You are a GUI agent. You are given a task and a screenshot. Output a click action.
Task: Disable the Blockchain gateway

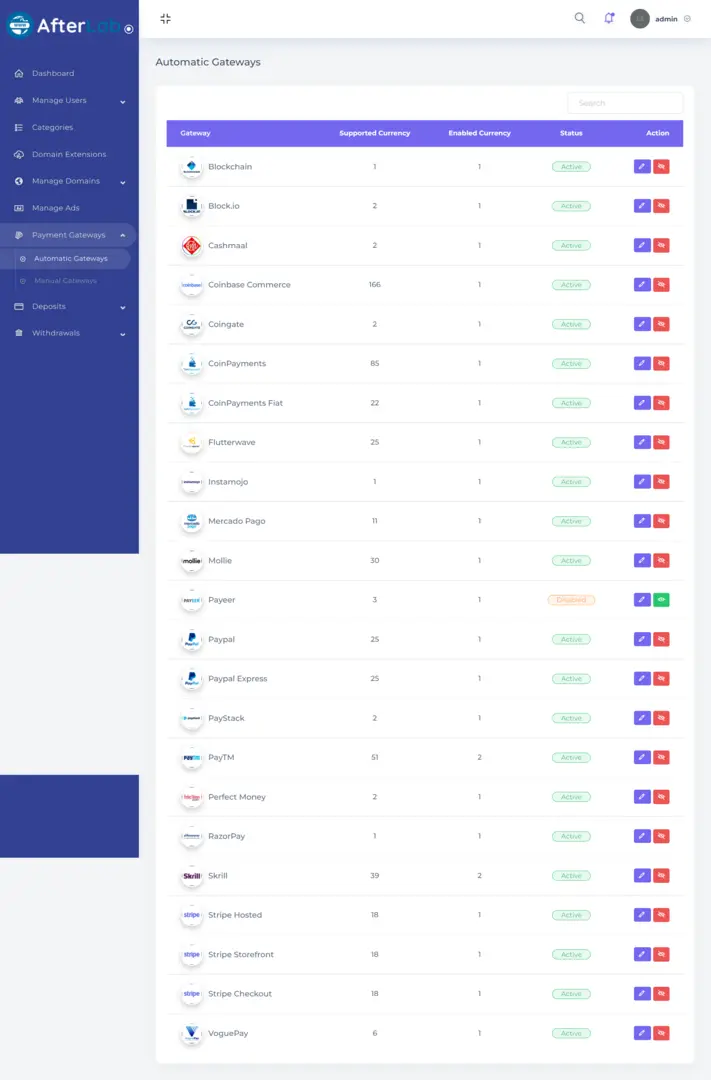click(x=661, y=167)
